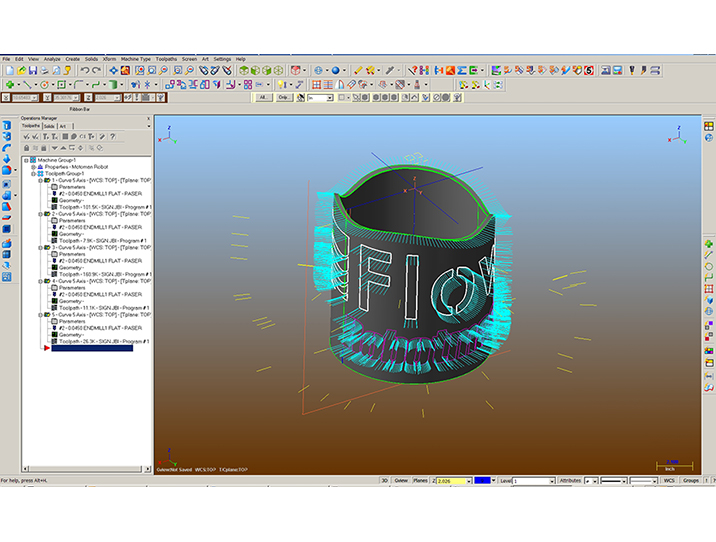Click the lock operation icon in Operations Manager

(26, 148)
